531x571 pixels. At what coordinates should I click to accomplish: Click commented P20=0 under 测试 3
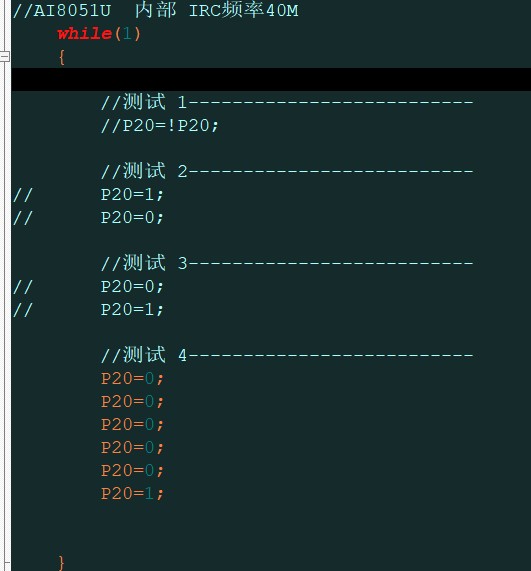132,286
